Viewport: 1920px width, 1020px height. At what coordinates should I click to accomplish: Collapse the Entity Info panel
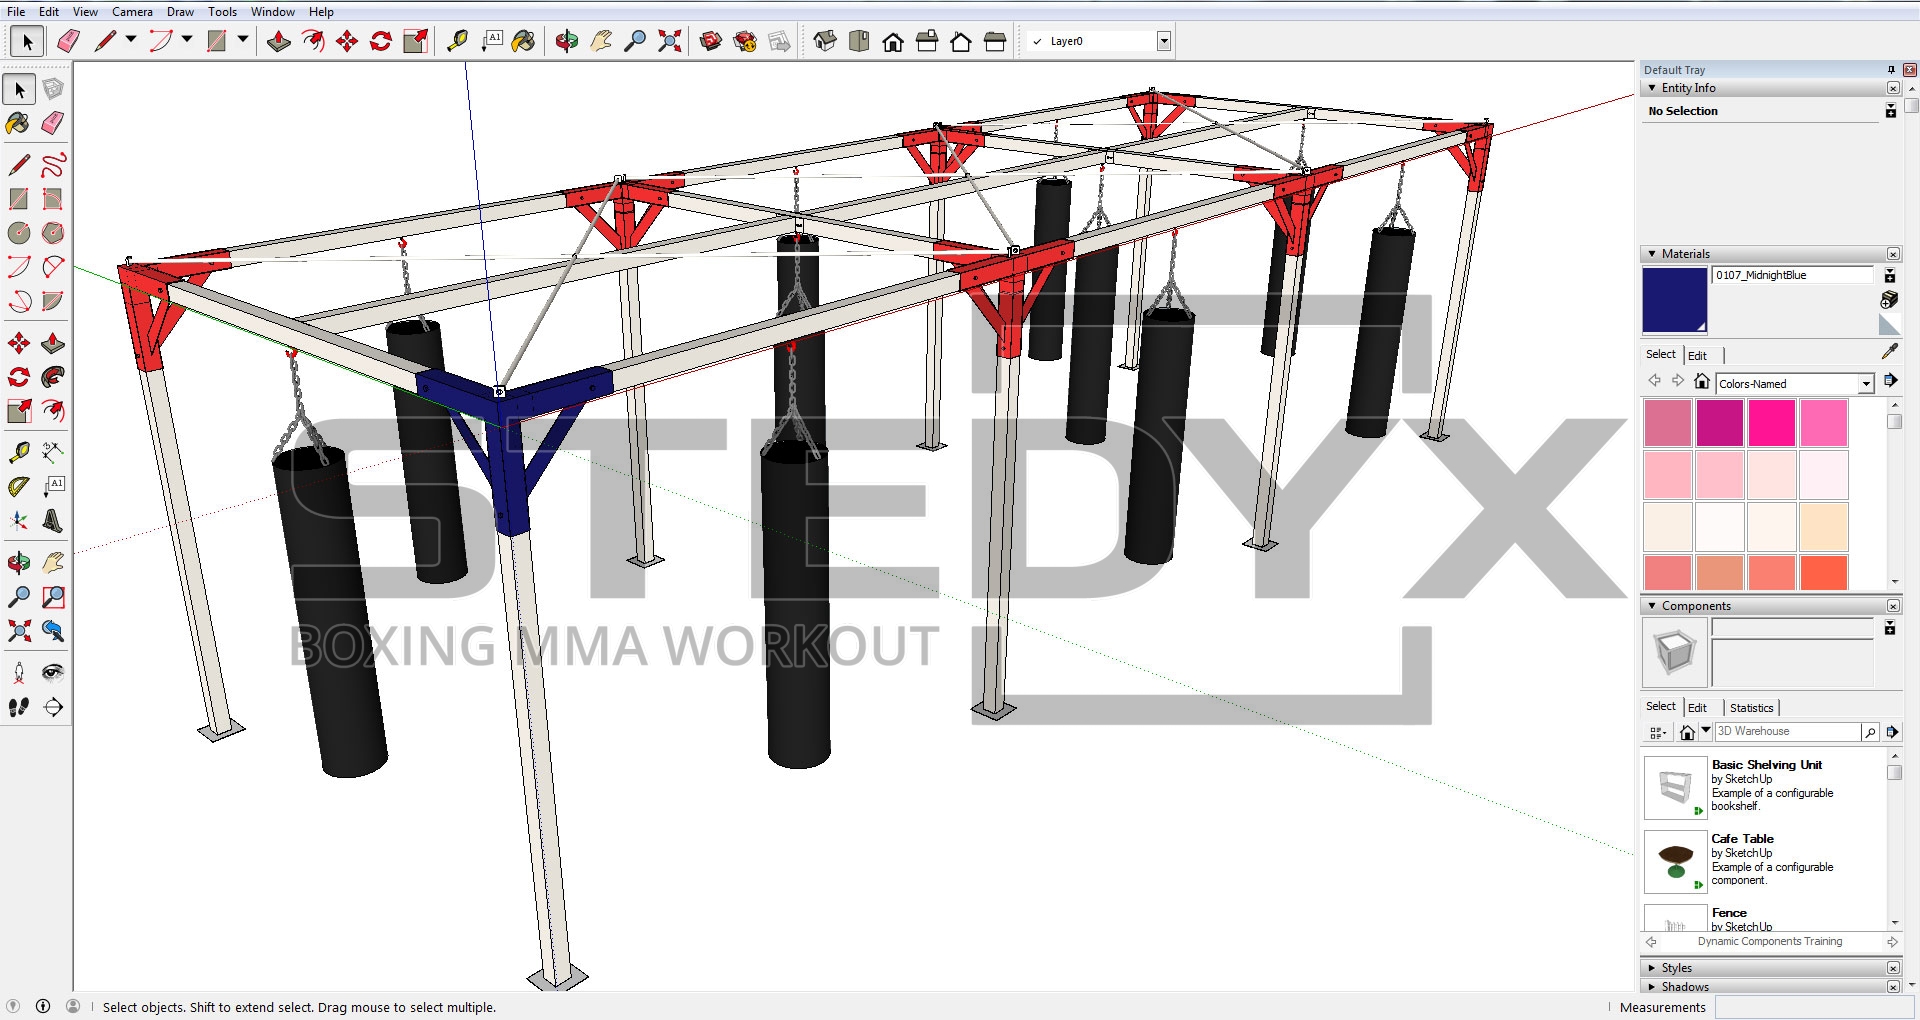pyautogui.click(x=1652, y=88)
